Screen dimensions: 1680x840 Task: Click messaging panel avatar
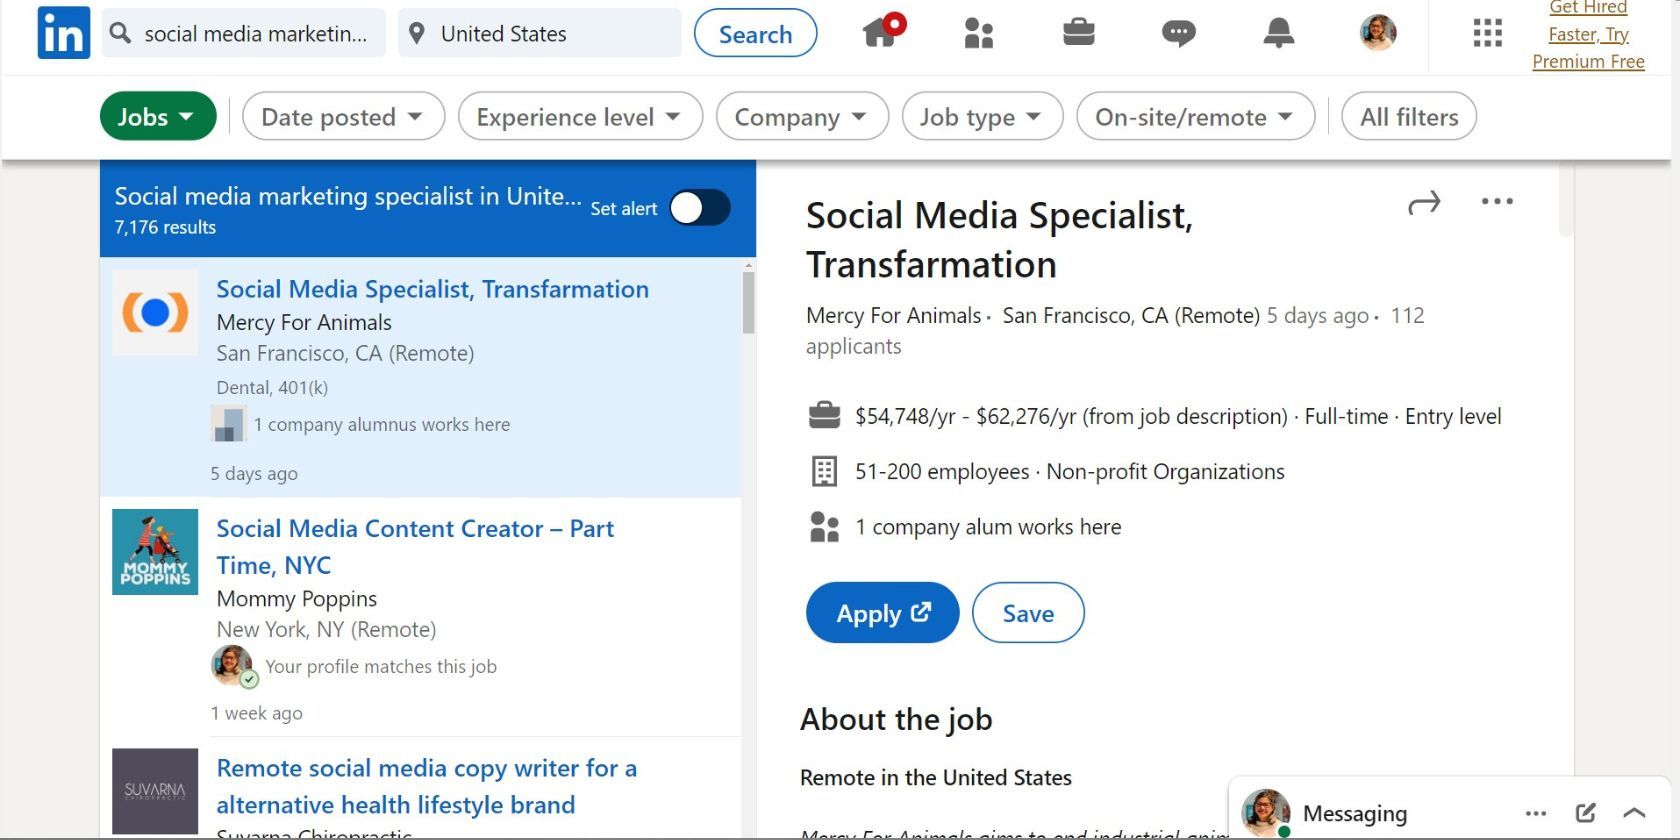[x=1265, y=813]
